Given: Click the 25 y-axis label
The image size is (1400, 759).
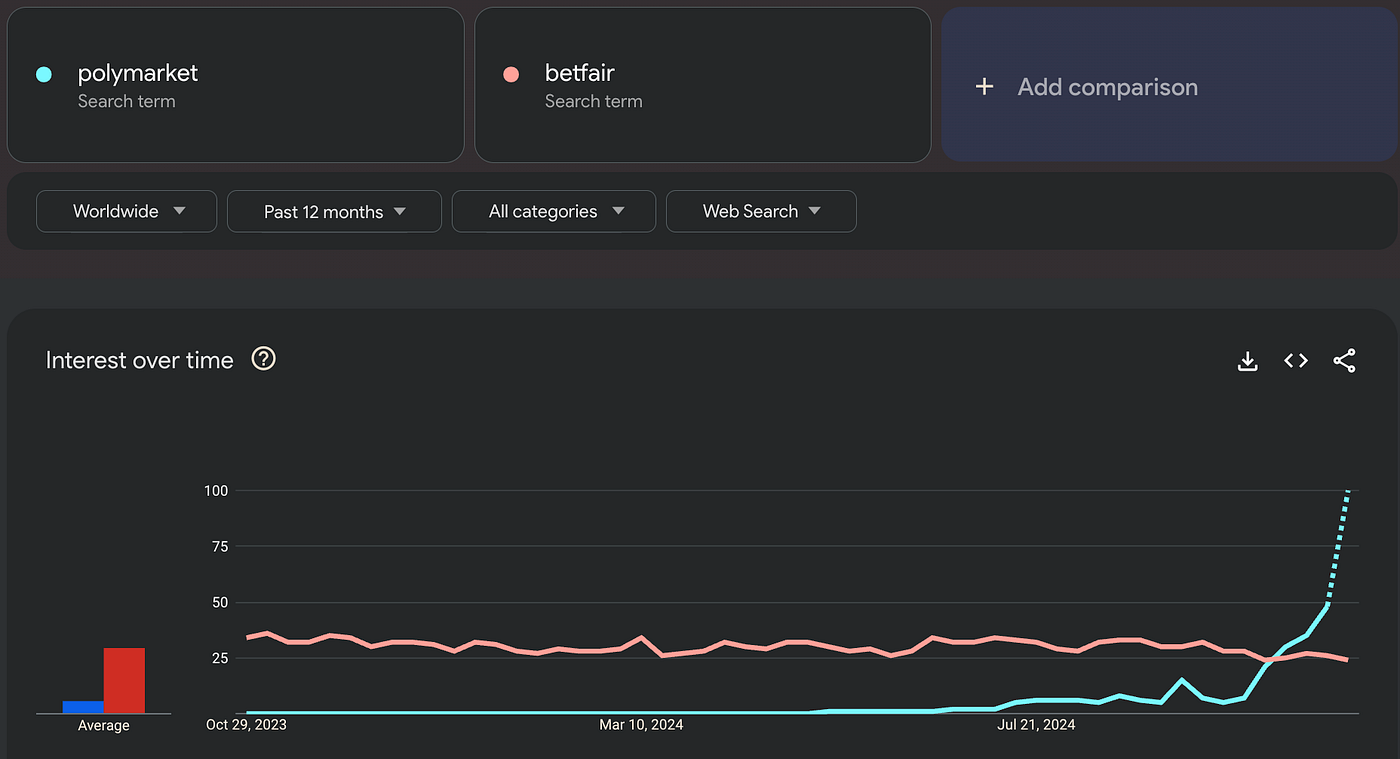Looking at the screenshot, I should pyautogui.click(x=220, y=658).
